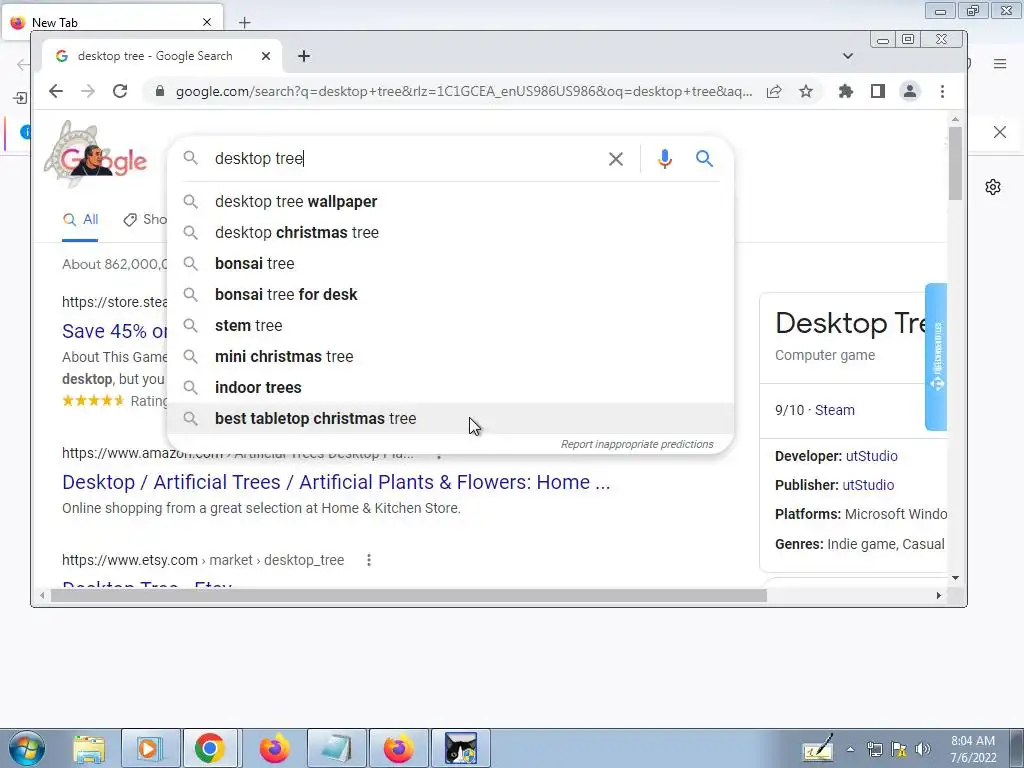View site info via the lock icon

(x=160, y=91)
